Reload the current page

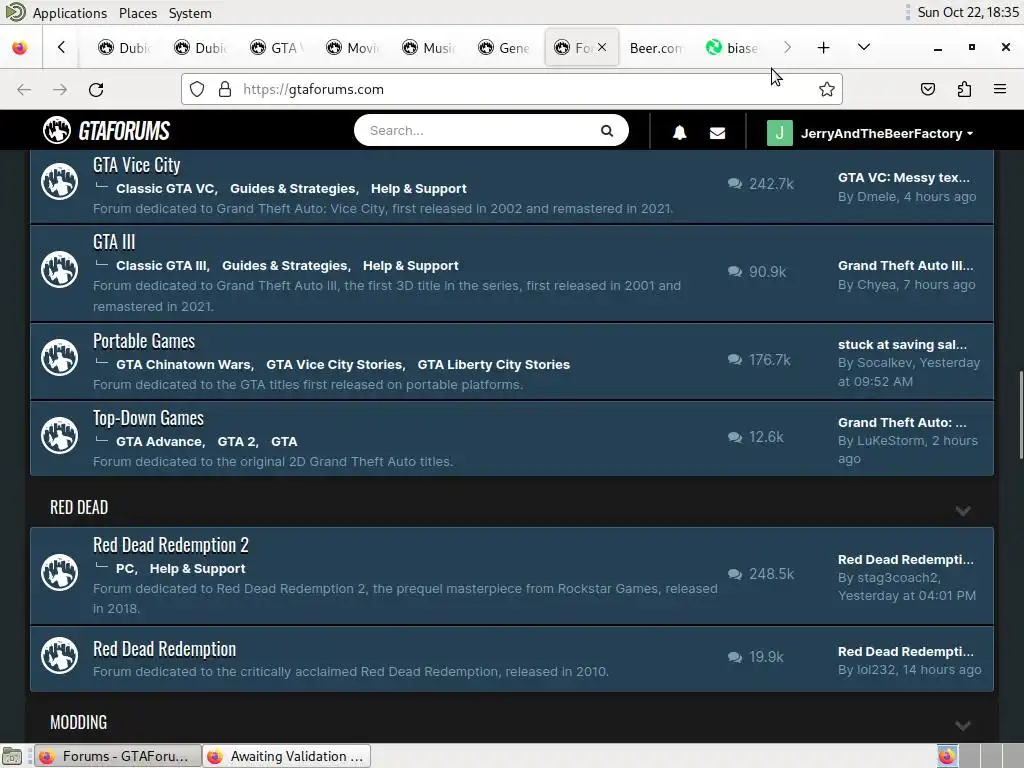click(96, 89)
